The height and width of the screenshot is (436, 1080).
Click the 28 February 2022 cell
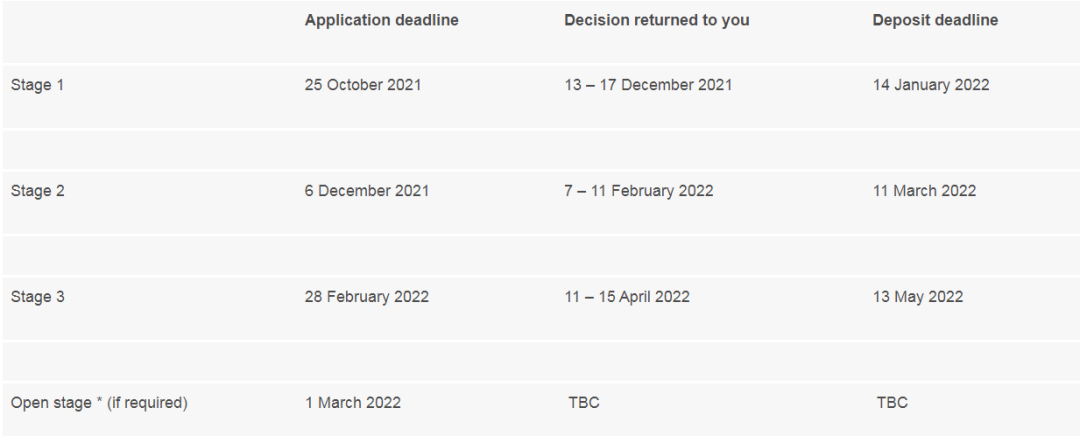(366, 297)
